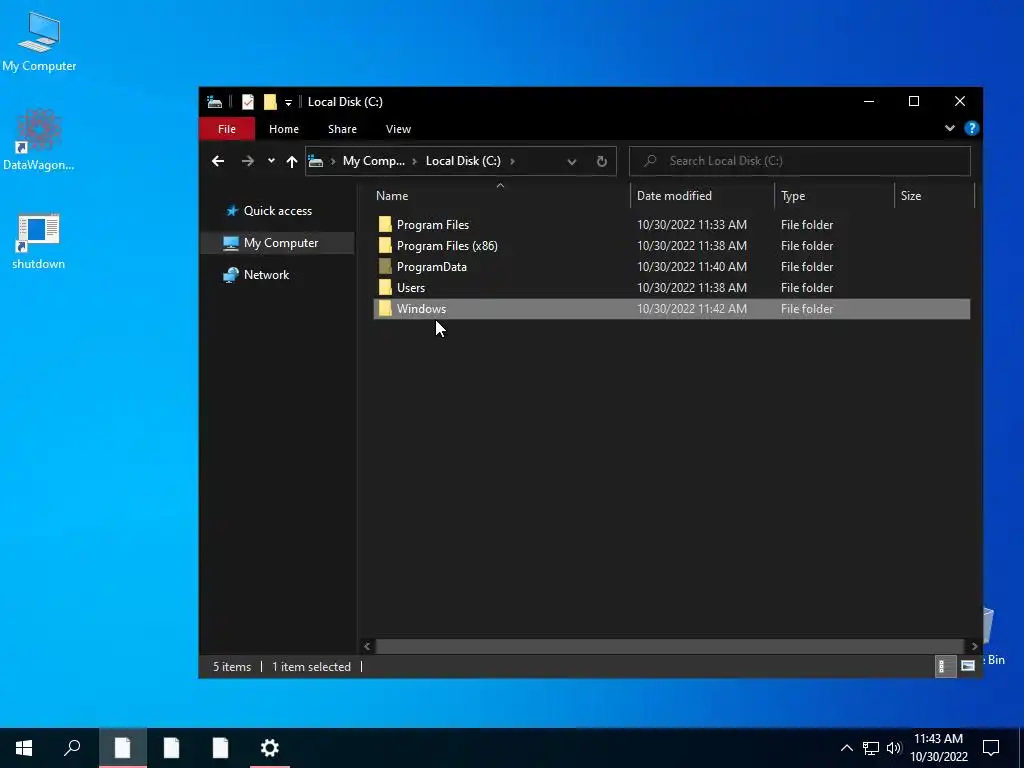Open the taskbar clock and date
Viewport: 1024px width, 768px height.
pos(938,748)
